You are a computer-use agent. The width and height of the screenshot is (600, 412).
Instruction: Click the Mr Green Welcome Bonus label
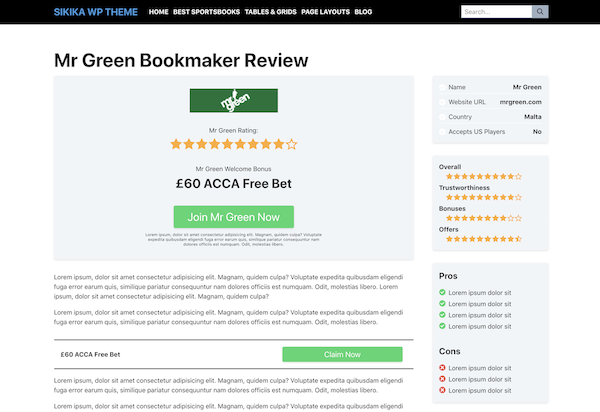point(233,169)
